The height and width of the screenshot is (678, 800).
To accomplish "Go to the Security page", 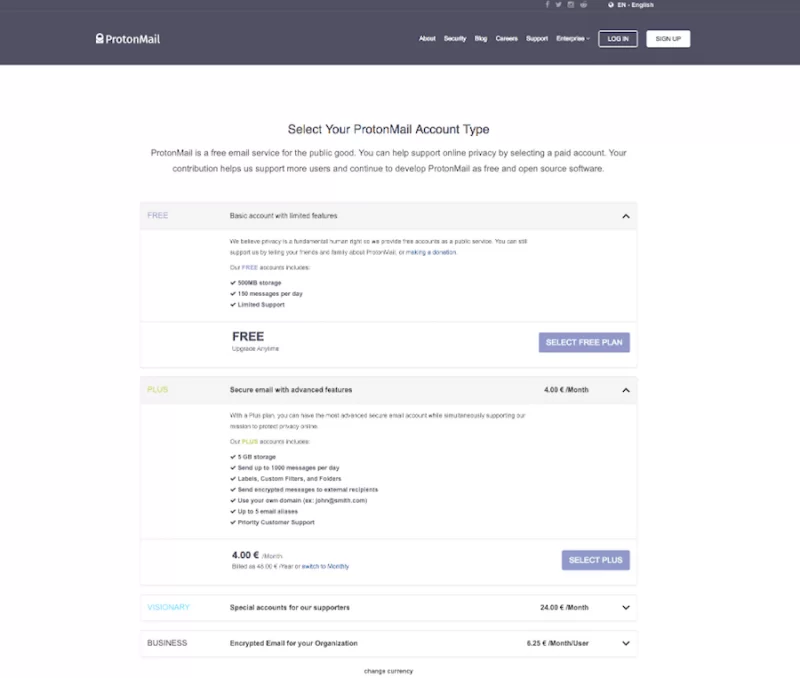I will (455, 38).
